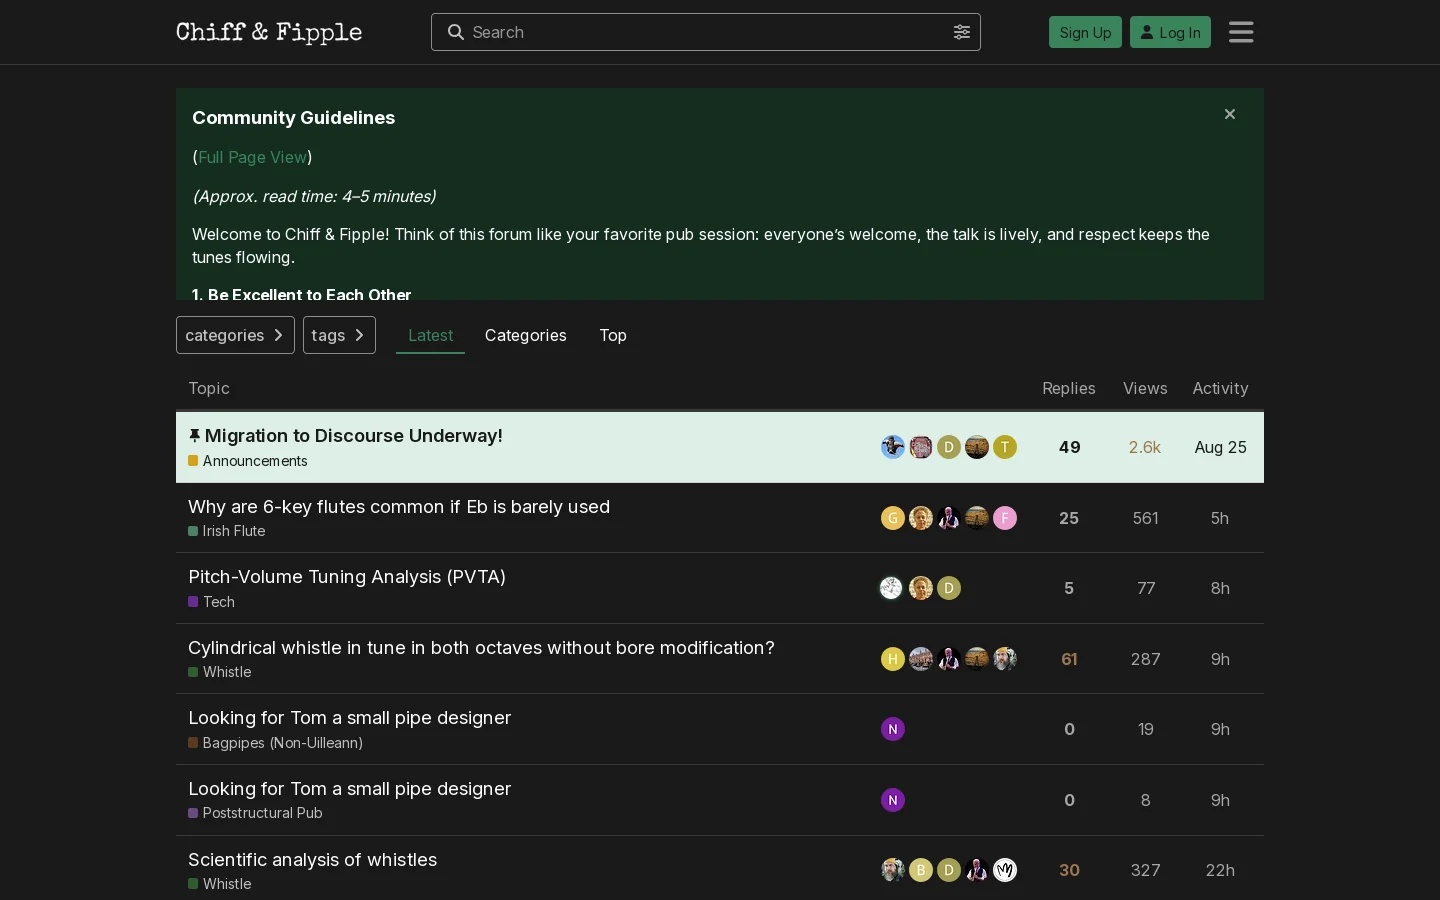Open the Full Page View link

[253, 157]
